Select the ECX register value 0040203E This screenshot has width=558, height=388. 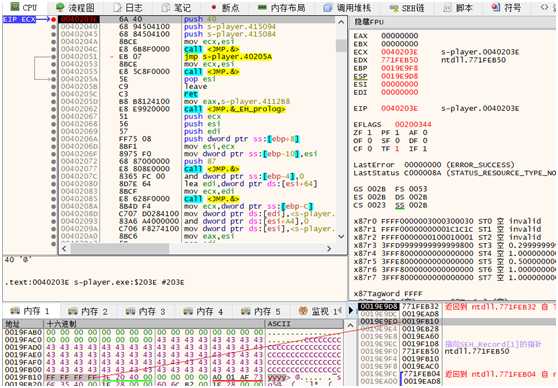[x=399, y=52]
